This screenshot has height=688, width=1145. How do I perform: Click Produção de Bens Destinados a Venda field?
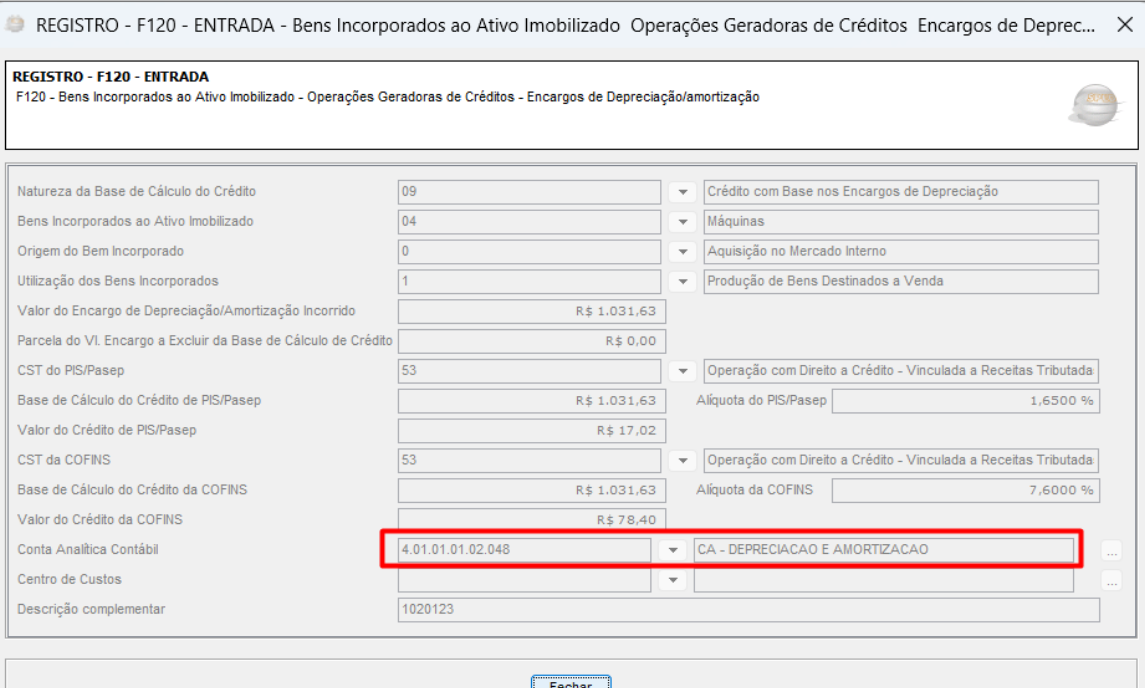coord(900,282)
